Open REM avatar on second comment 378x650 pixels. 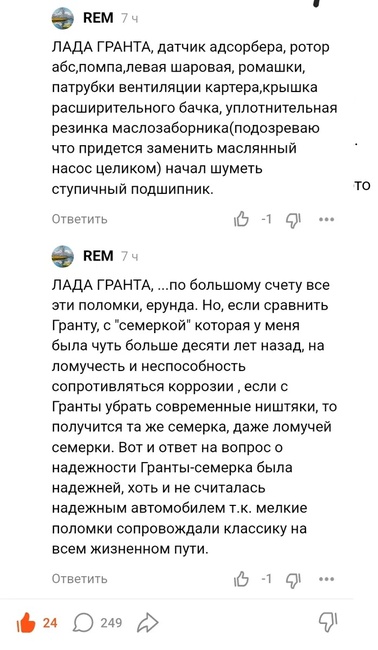[x=63, y=256]
